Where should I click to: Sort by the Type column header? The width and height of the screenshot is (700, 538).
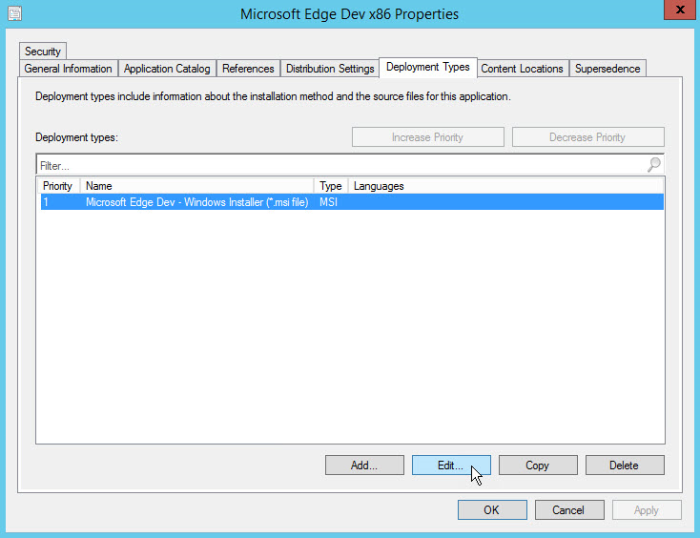(330, 186)
